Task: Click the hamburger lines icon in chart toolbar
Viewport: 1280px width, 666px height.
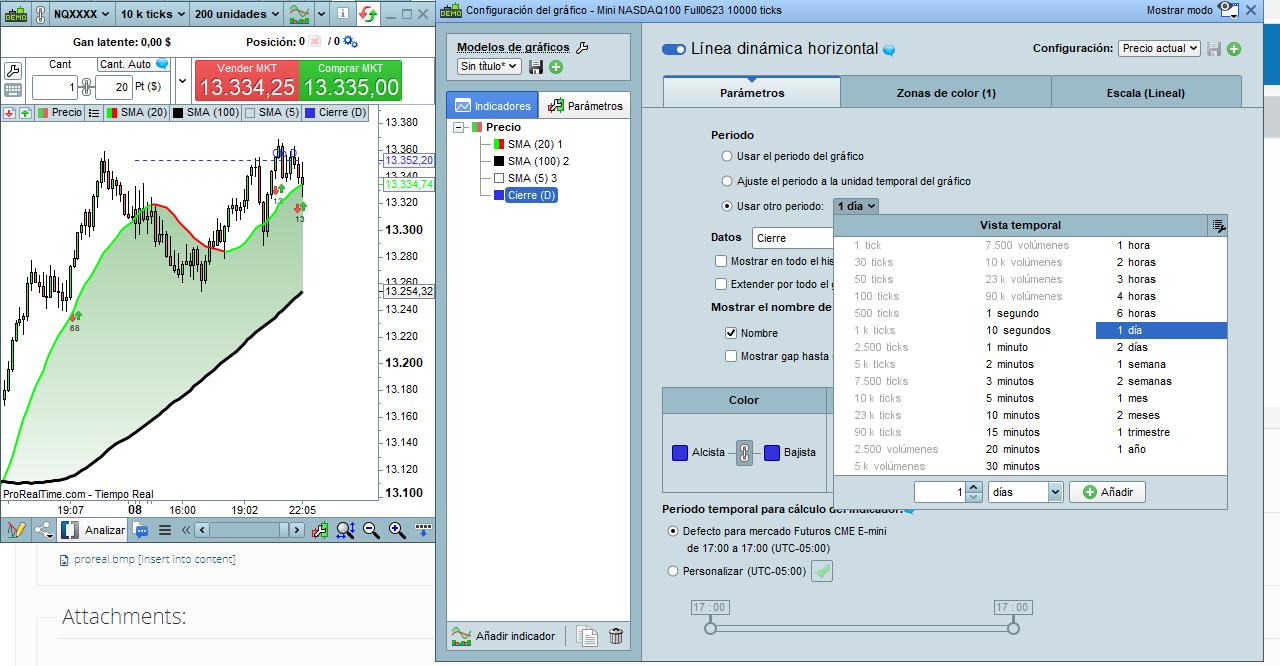Action: (x=165, y=530)
